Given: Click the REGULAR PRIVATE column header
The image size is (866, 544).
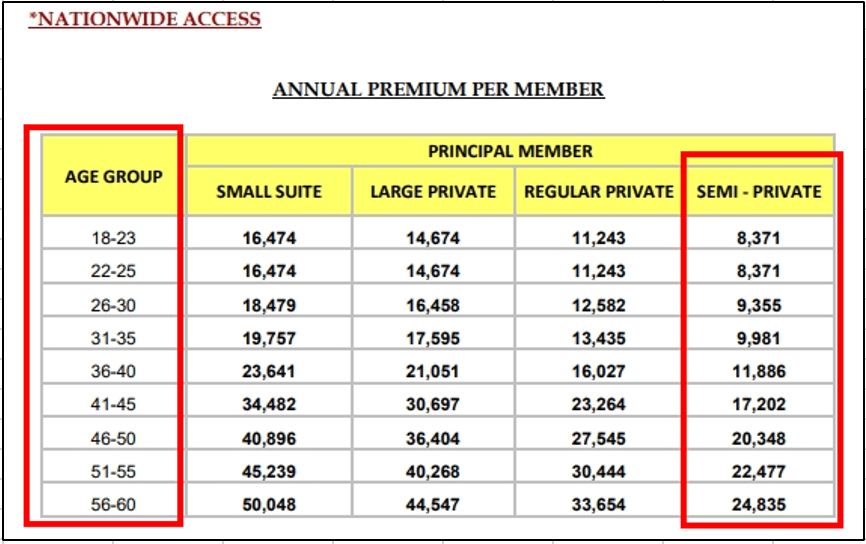Looking at the screenshot, I should [599, 191].
